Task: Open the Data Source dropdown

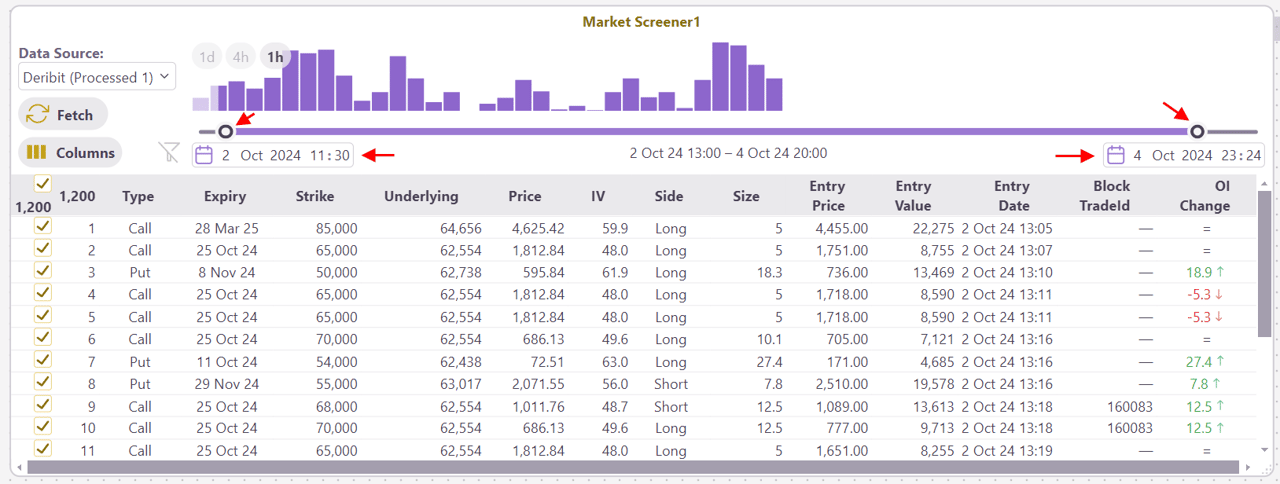Action: click(97, 77)
